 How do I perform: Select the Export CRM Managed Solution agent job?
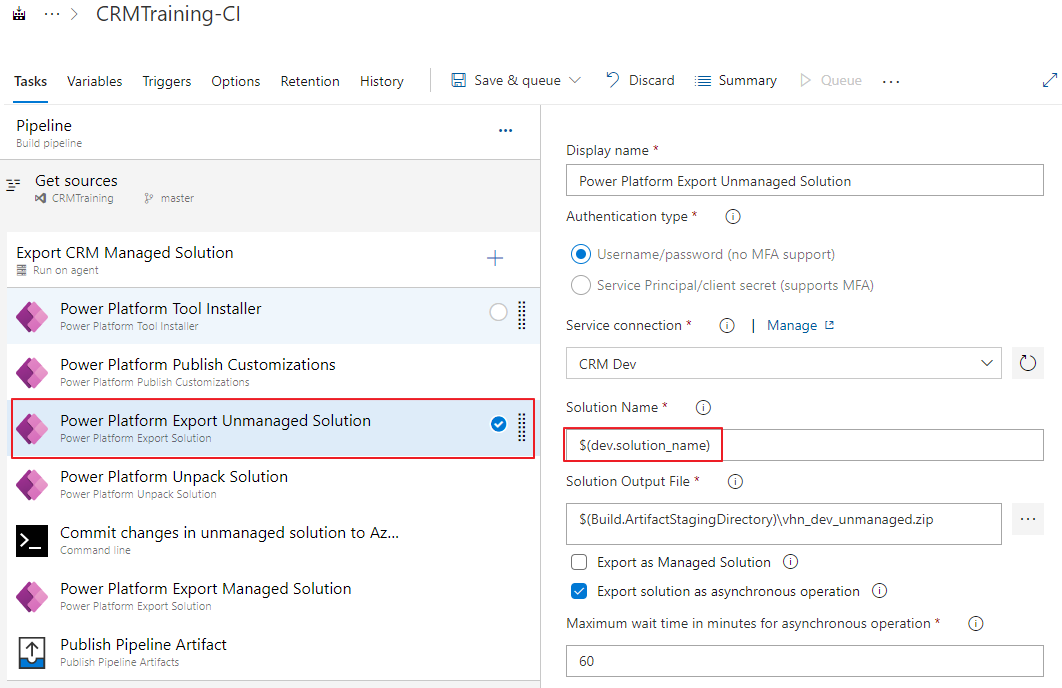pos(274,260)
